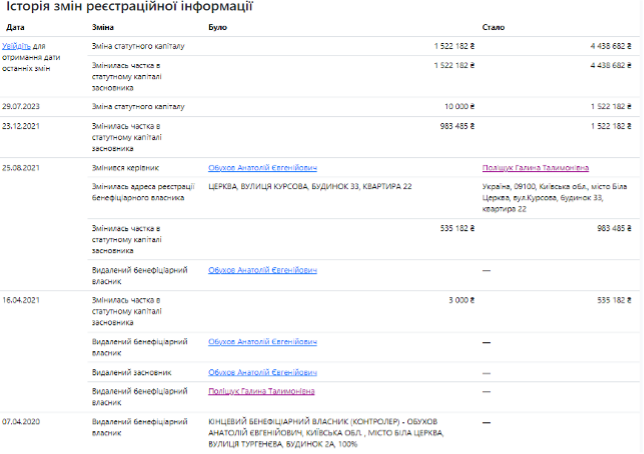
Task: Open Поліщук link in 16.04.2021 removed beneficiary row
Action: click(x=261, y=391)
